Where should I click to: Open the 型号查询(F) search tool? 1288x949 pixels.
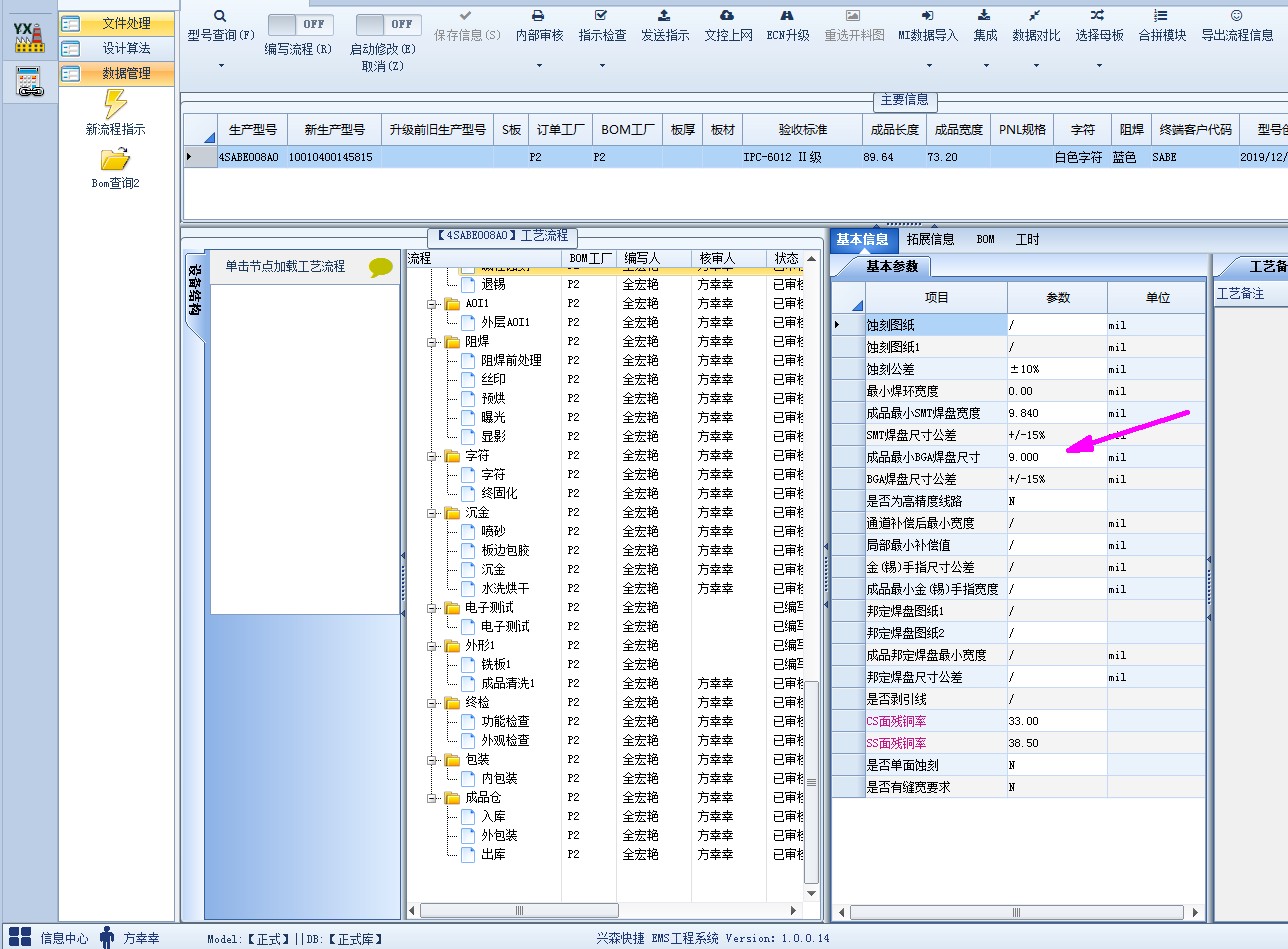point(220,17)
